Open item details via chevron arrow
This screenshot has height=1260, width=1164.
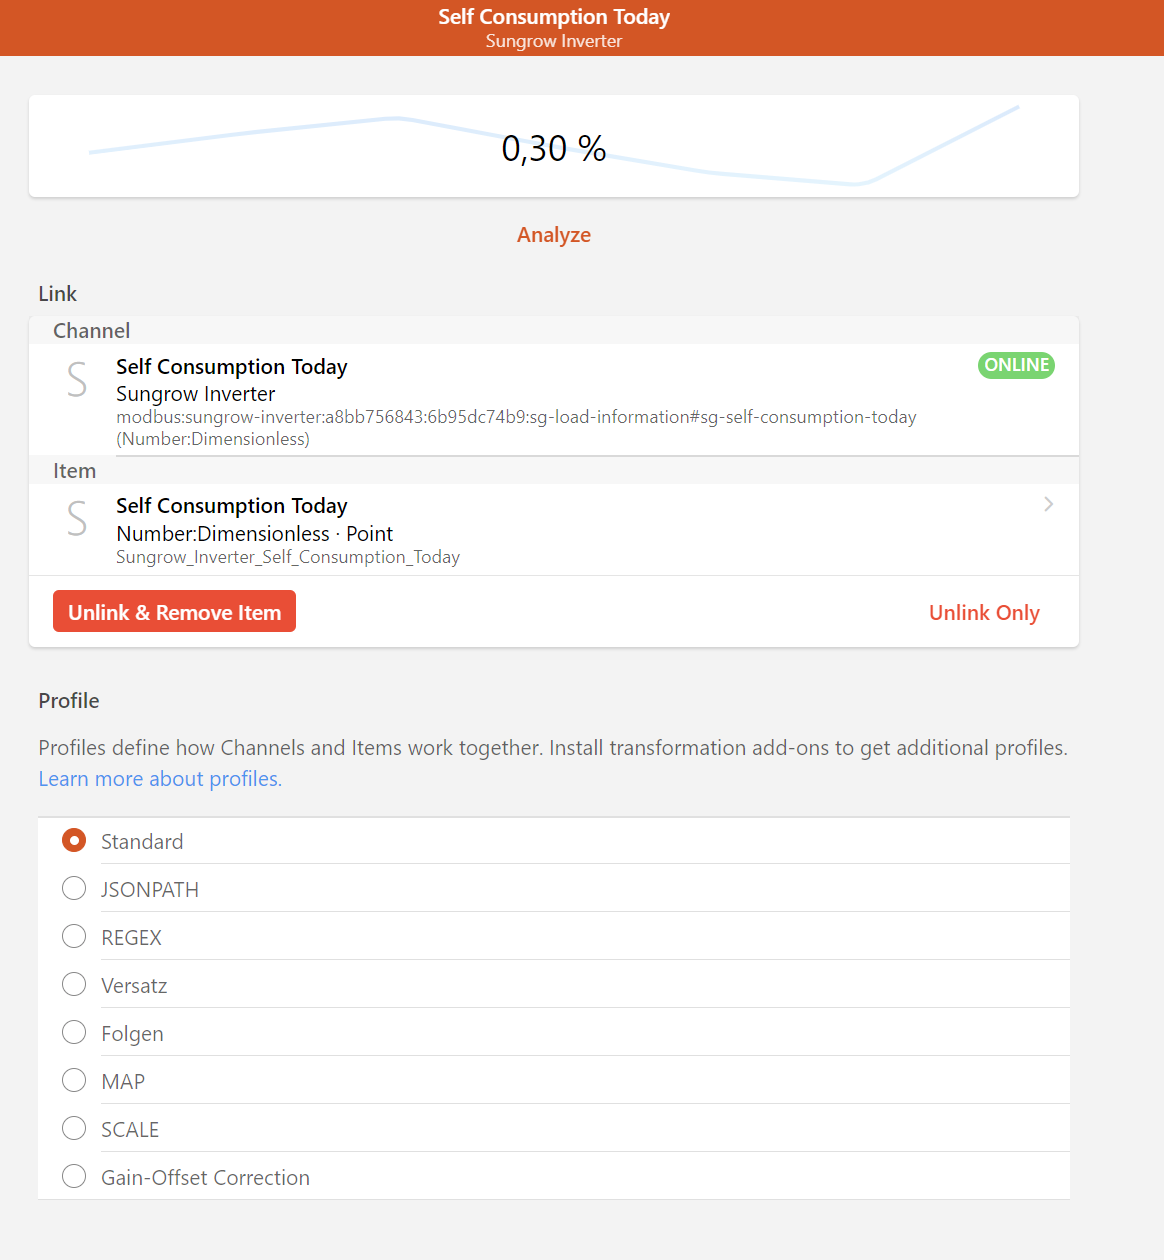tap(1048, 504)
